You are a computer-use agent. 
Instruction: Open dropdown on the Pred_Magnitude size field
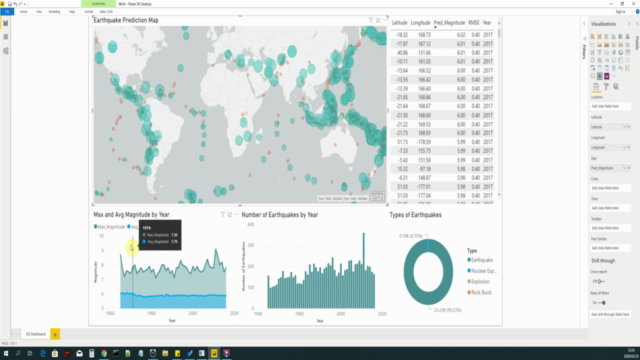pyautogui.click(x=624, y=168)
